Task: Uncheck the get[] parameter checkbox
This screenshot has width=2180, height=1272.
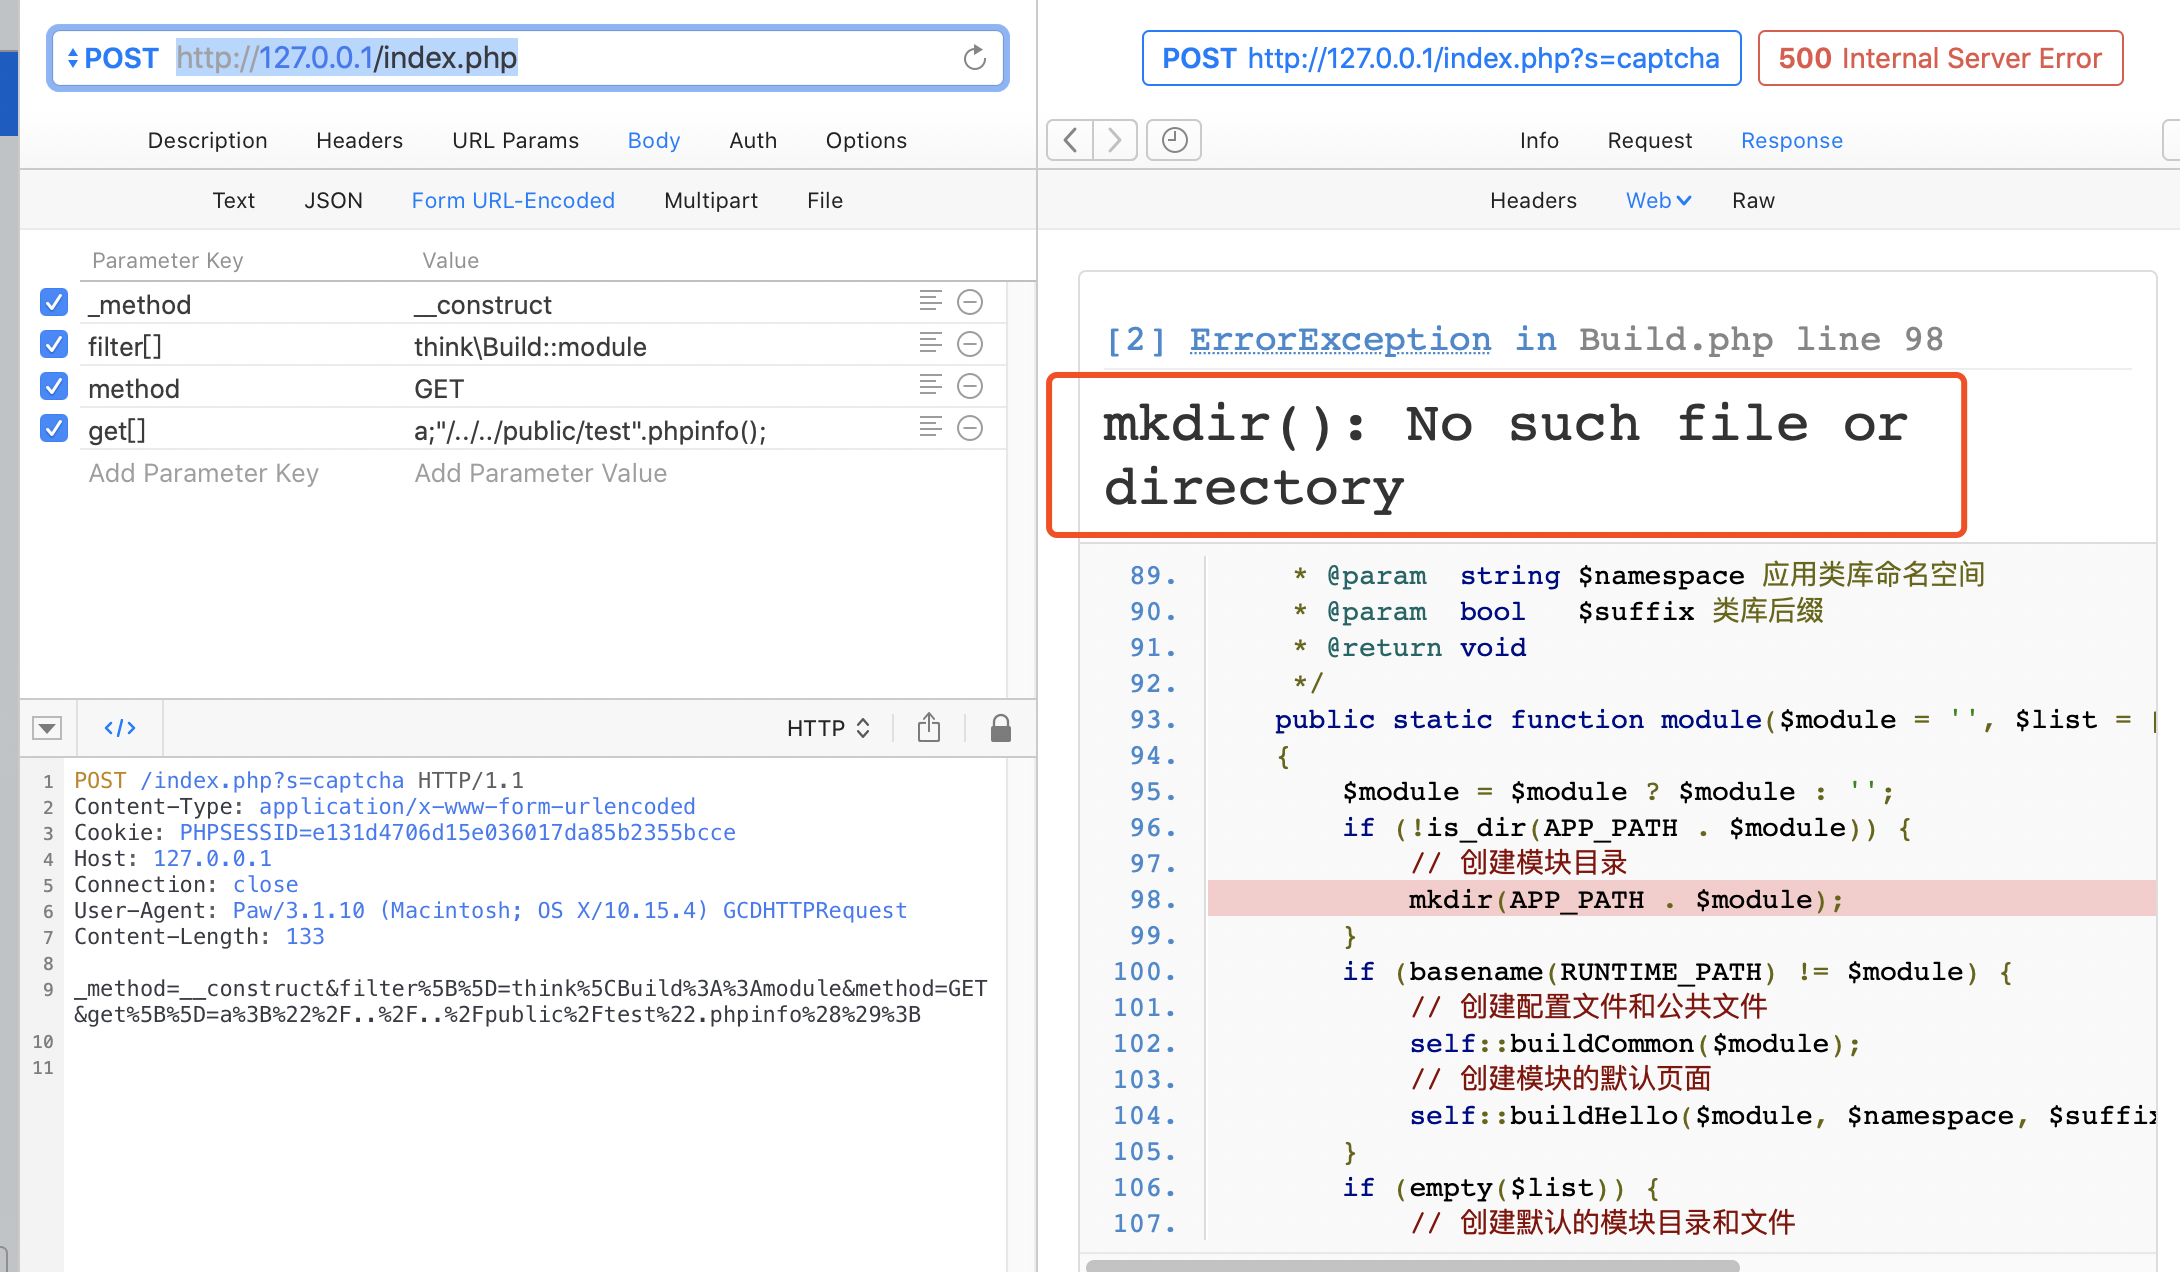Action: pos(54,428)
